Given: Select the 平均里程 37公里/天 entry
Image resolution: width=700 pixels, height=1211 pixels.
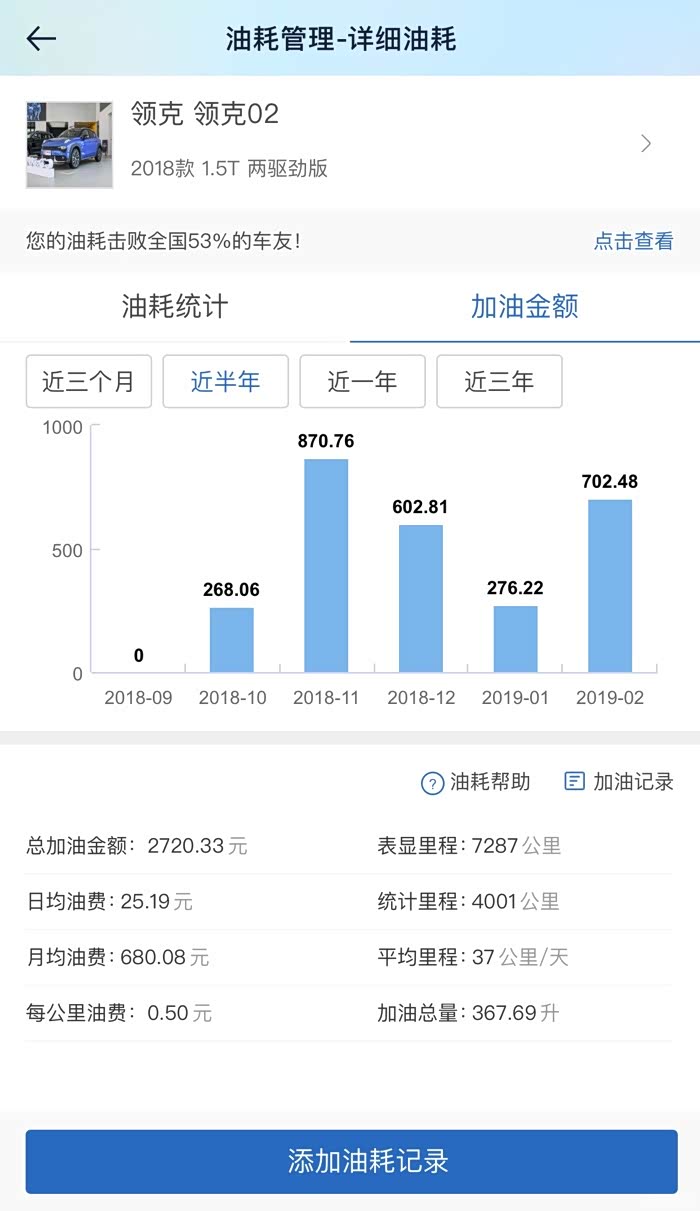Looking at the screenshot, I should 473,958.
